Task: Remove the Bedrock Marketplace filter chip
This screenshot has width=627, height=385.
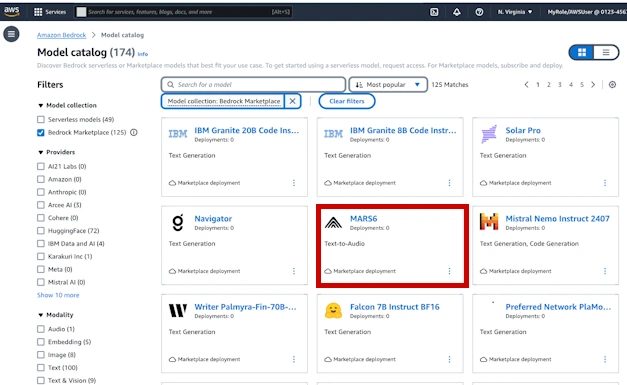Action: [x=292, y=101]
